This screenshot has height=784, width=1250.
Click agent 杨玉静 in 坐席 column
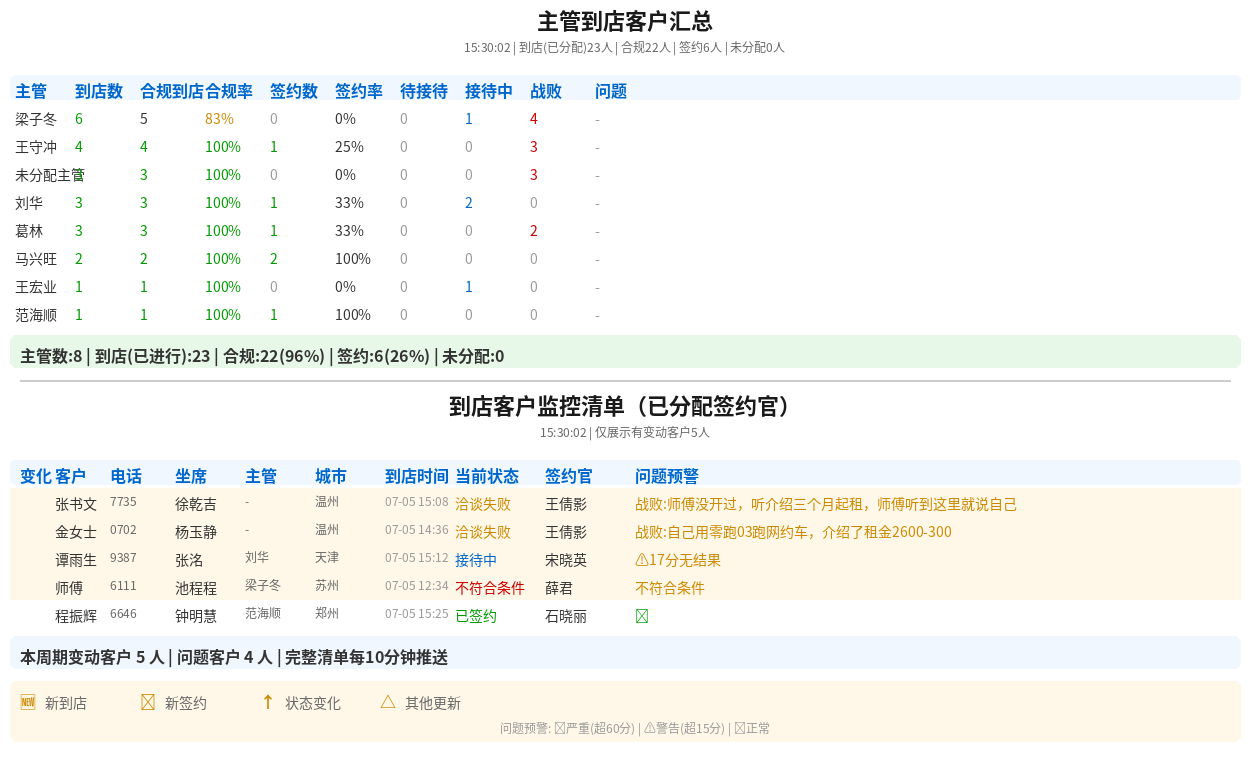(x=196, y=532)
